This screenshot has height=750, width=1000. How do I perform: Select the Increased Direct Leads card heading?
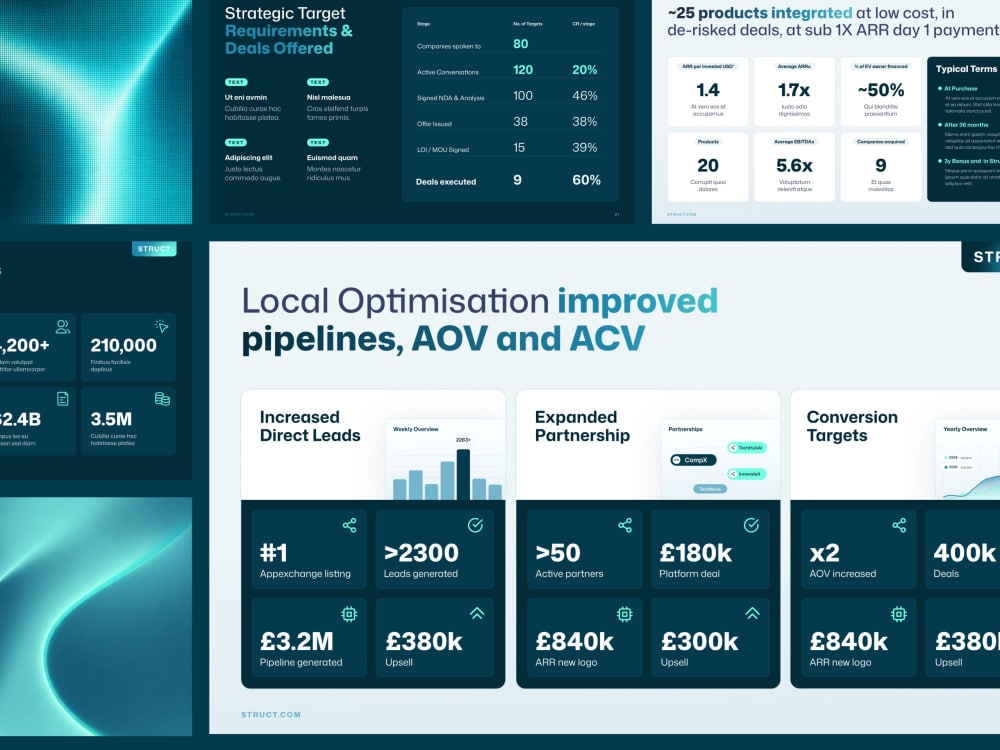pos(310,426)
